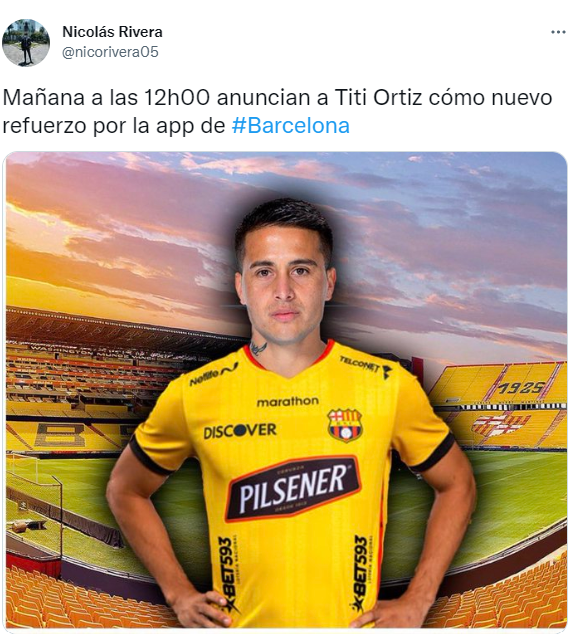Screen dimensions: 580x634
Task: Click the 1925 lettering on the stand
Action: (x=520, y=387)
